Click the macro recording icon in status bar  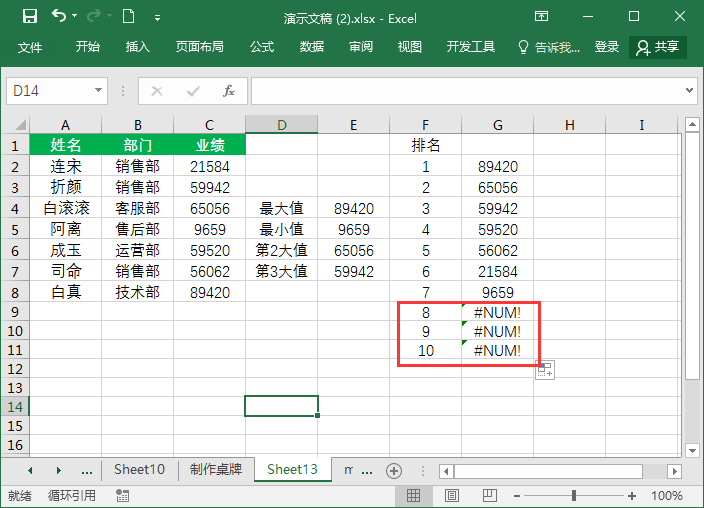[x=122, y=495]
